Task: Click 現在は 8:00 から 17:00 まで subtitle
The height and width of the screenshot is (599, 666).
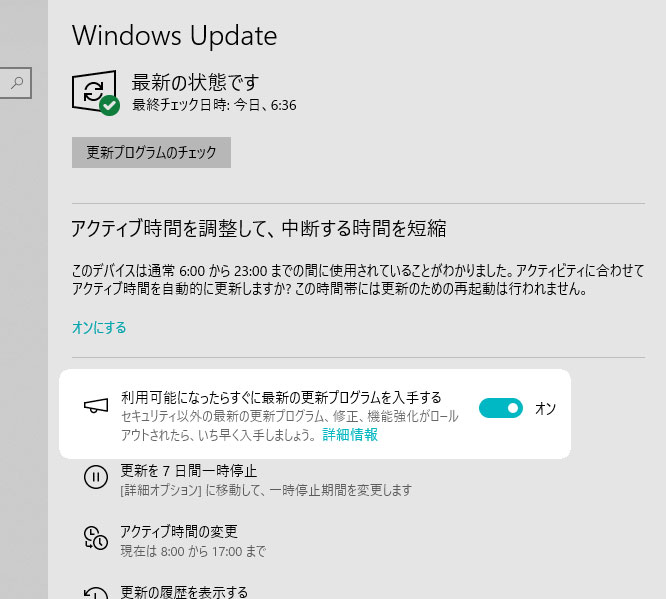Action: point(193,551)
